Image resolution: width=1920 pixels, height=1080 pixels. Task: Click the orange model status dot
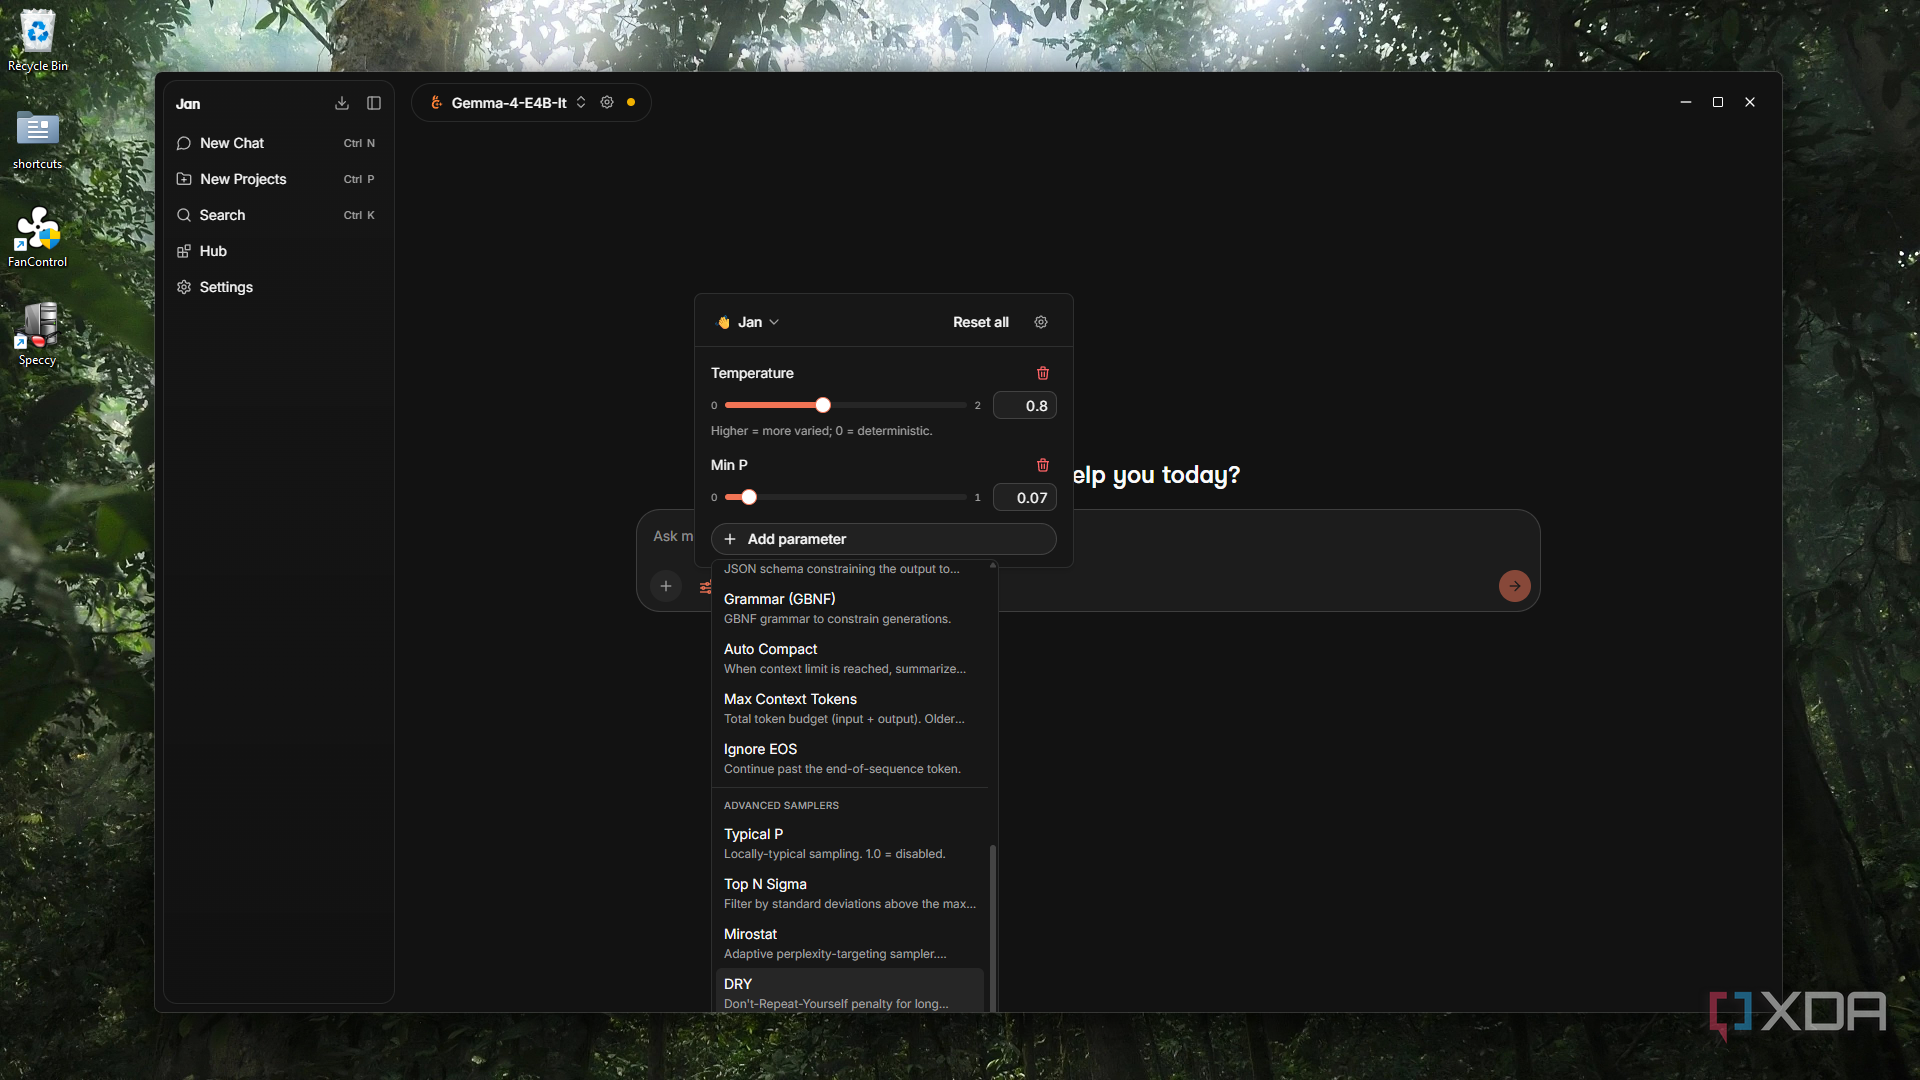(631, 102)
